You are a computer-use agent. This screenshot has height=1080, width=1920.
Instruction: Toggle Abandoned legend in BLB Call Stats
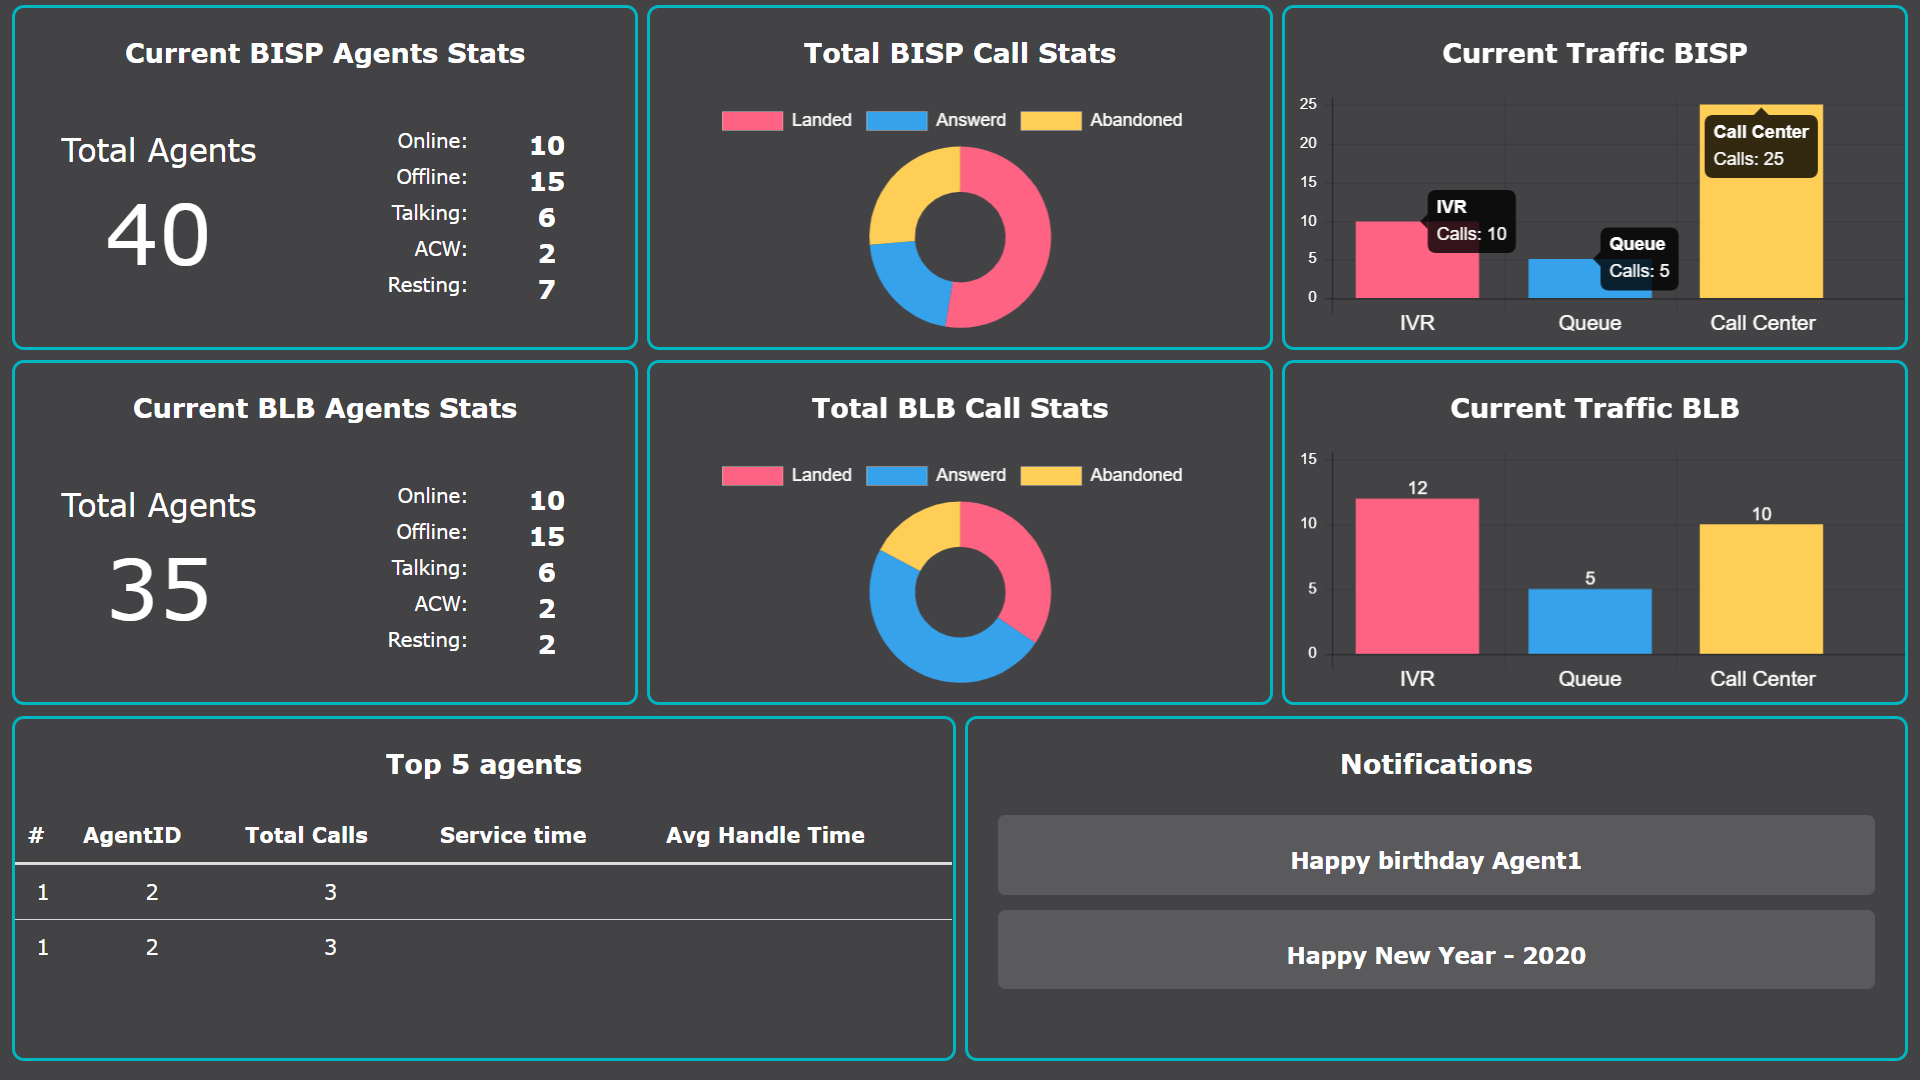(1101, 475)
